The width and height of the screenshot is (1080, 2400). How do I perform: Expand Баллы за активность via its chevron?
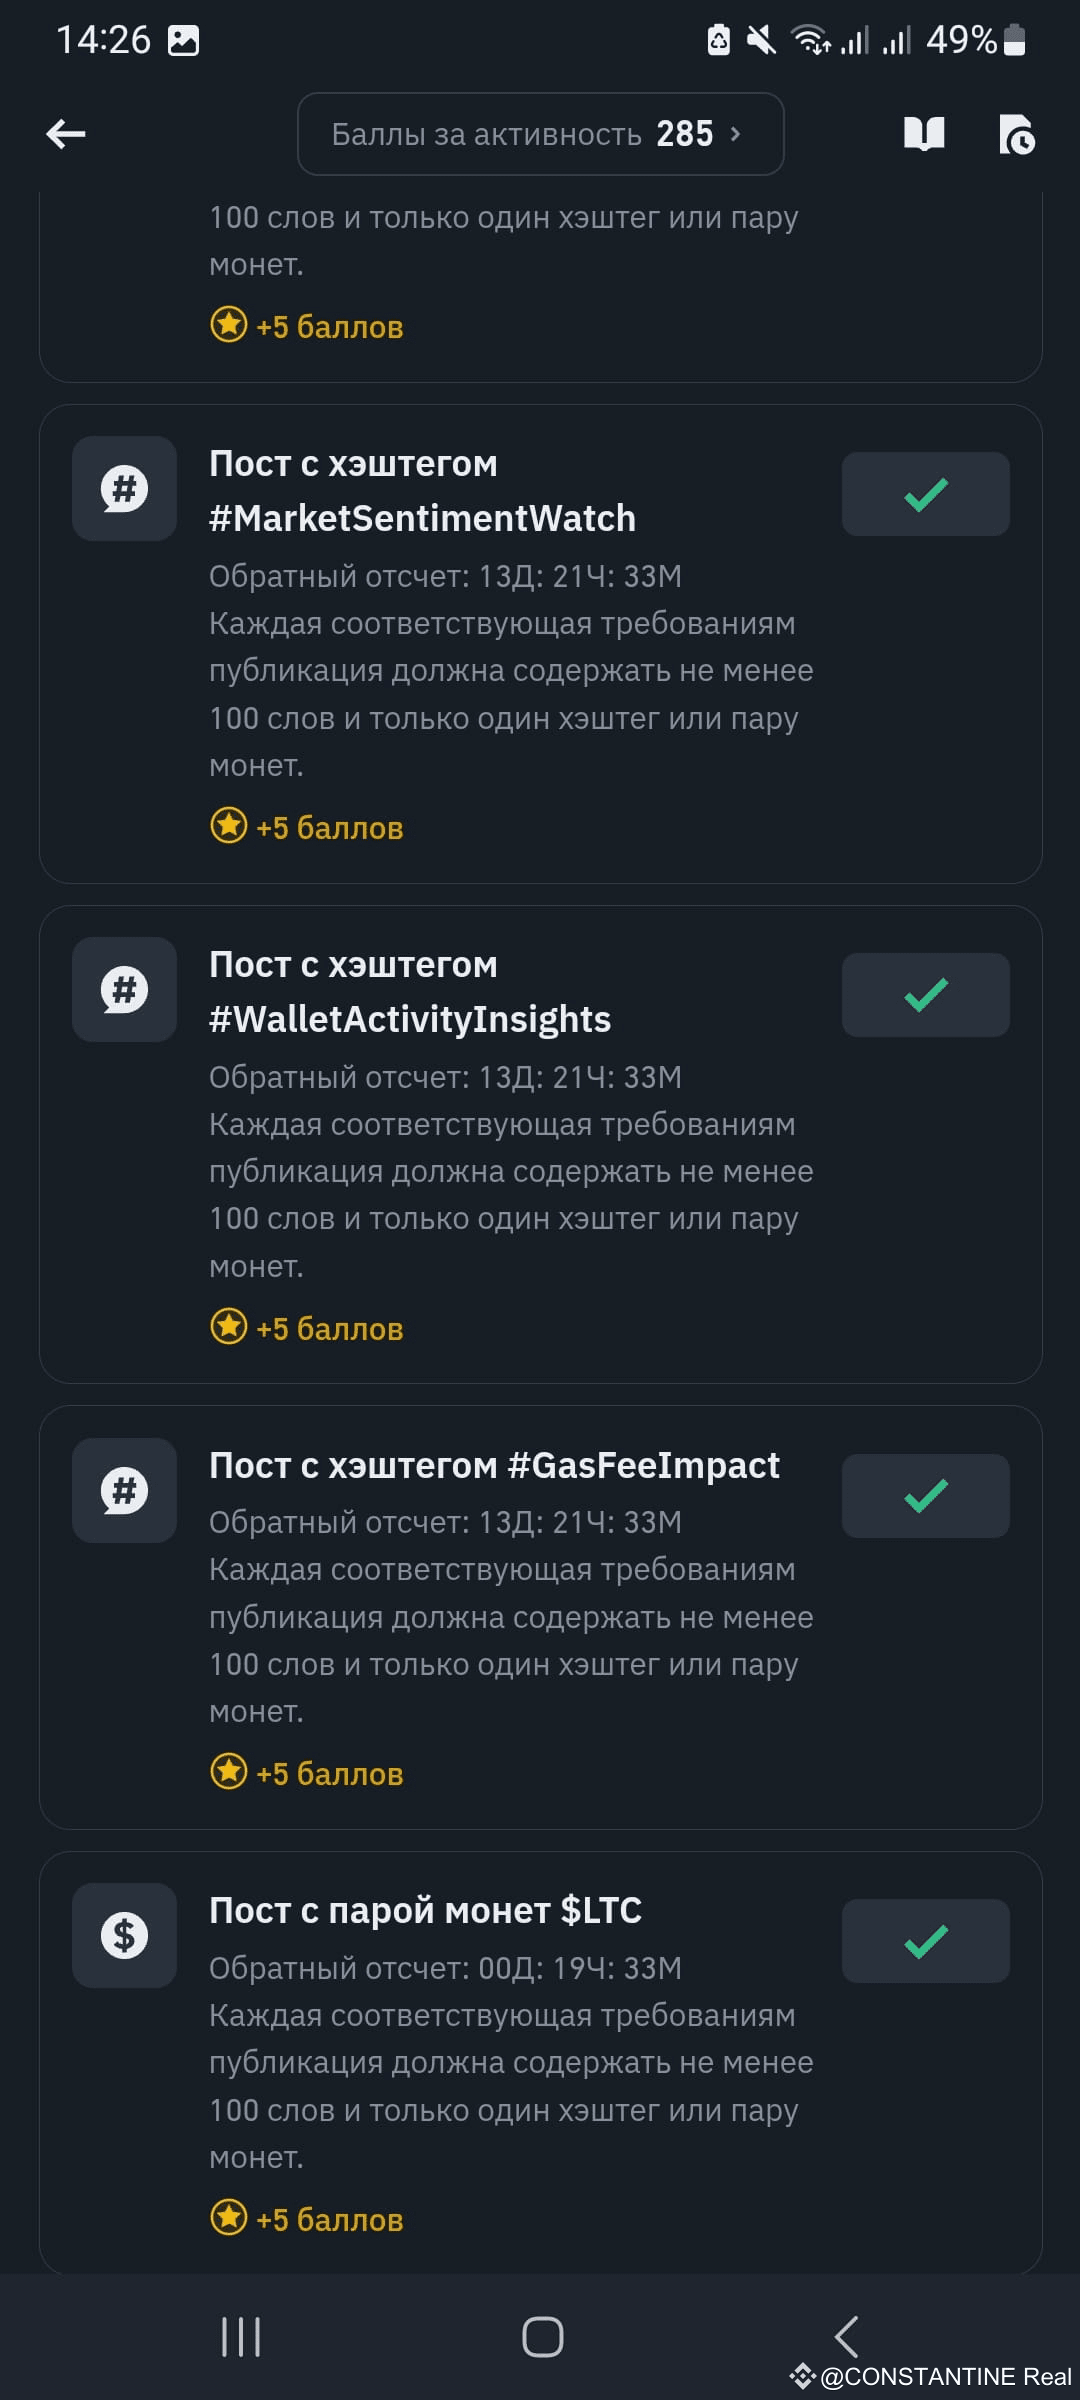click(736, 134)
